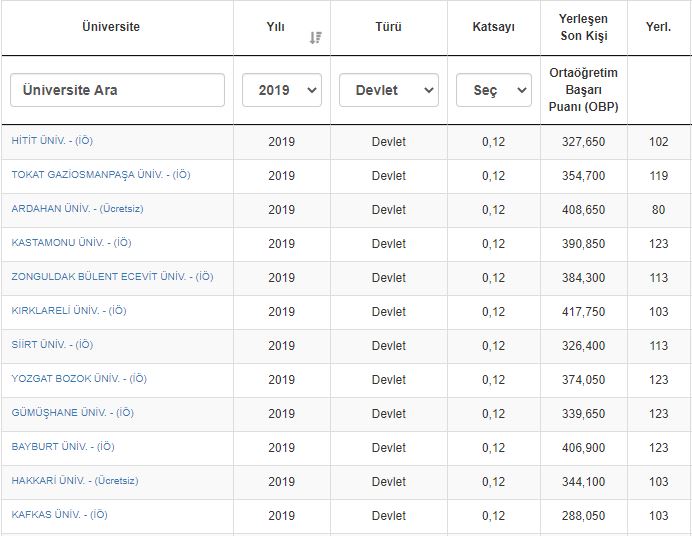The height and width of the screenshot is (536, 692).
Task: Open the Devlet type filter dropdown
Action: click(388, 90)
